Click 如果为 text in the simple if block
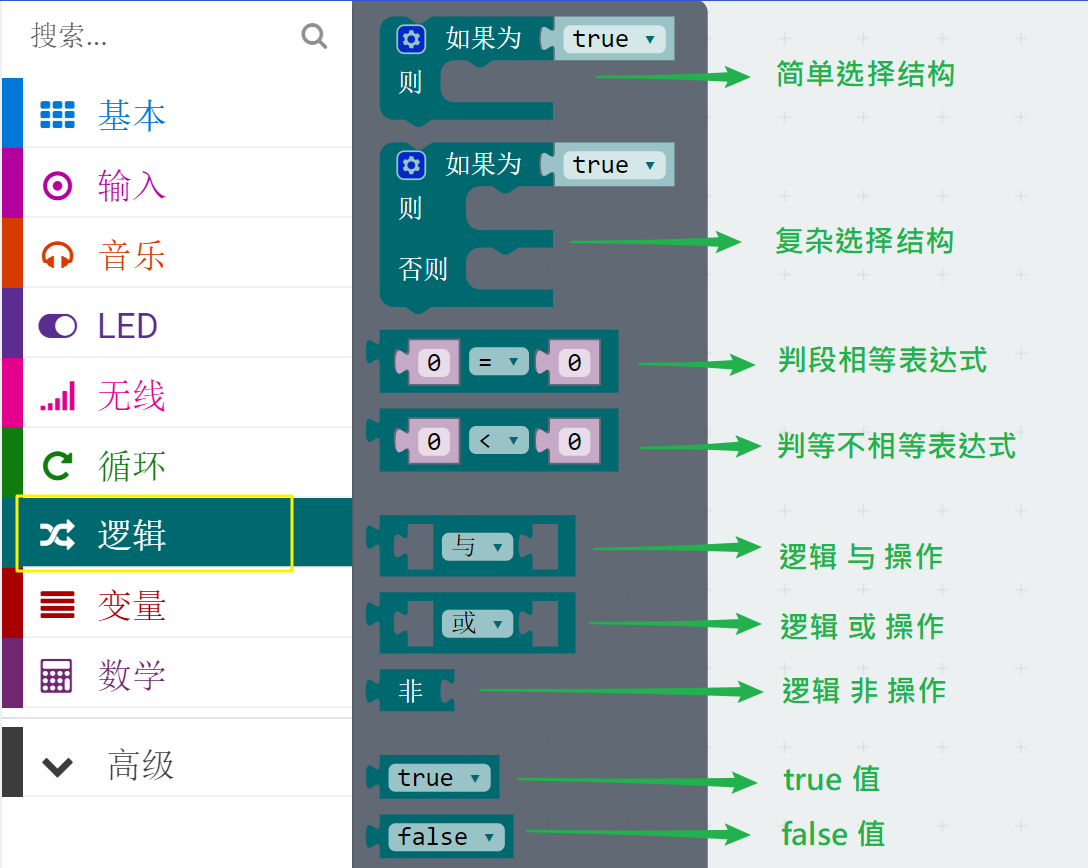Viewport: 1088px width, 868px height. (484, 39)
